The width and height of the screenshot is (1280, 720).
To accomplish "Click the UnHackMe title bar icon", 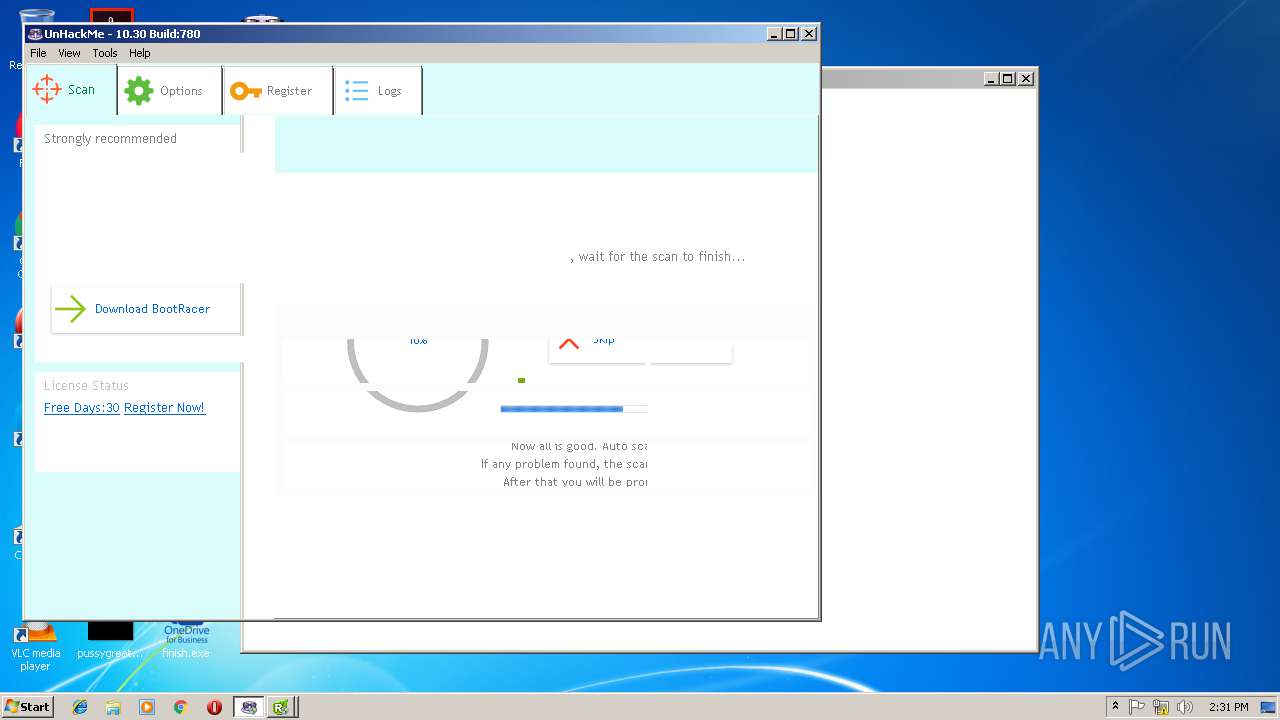I will pyautogui.click(x=35, y=33).
